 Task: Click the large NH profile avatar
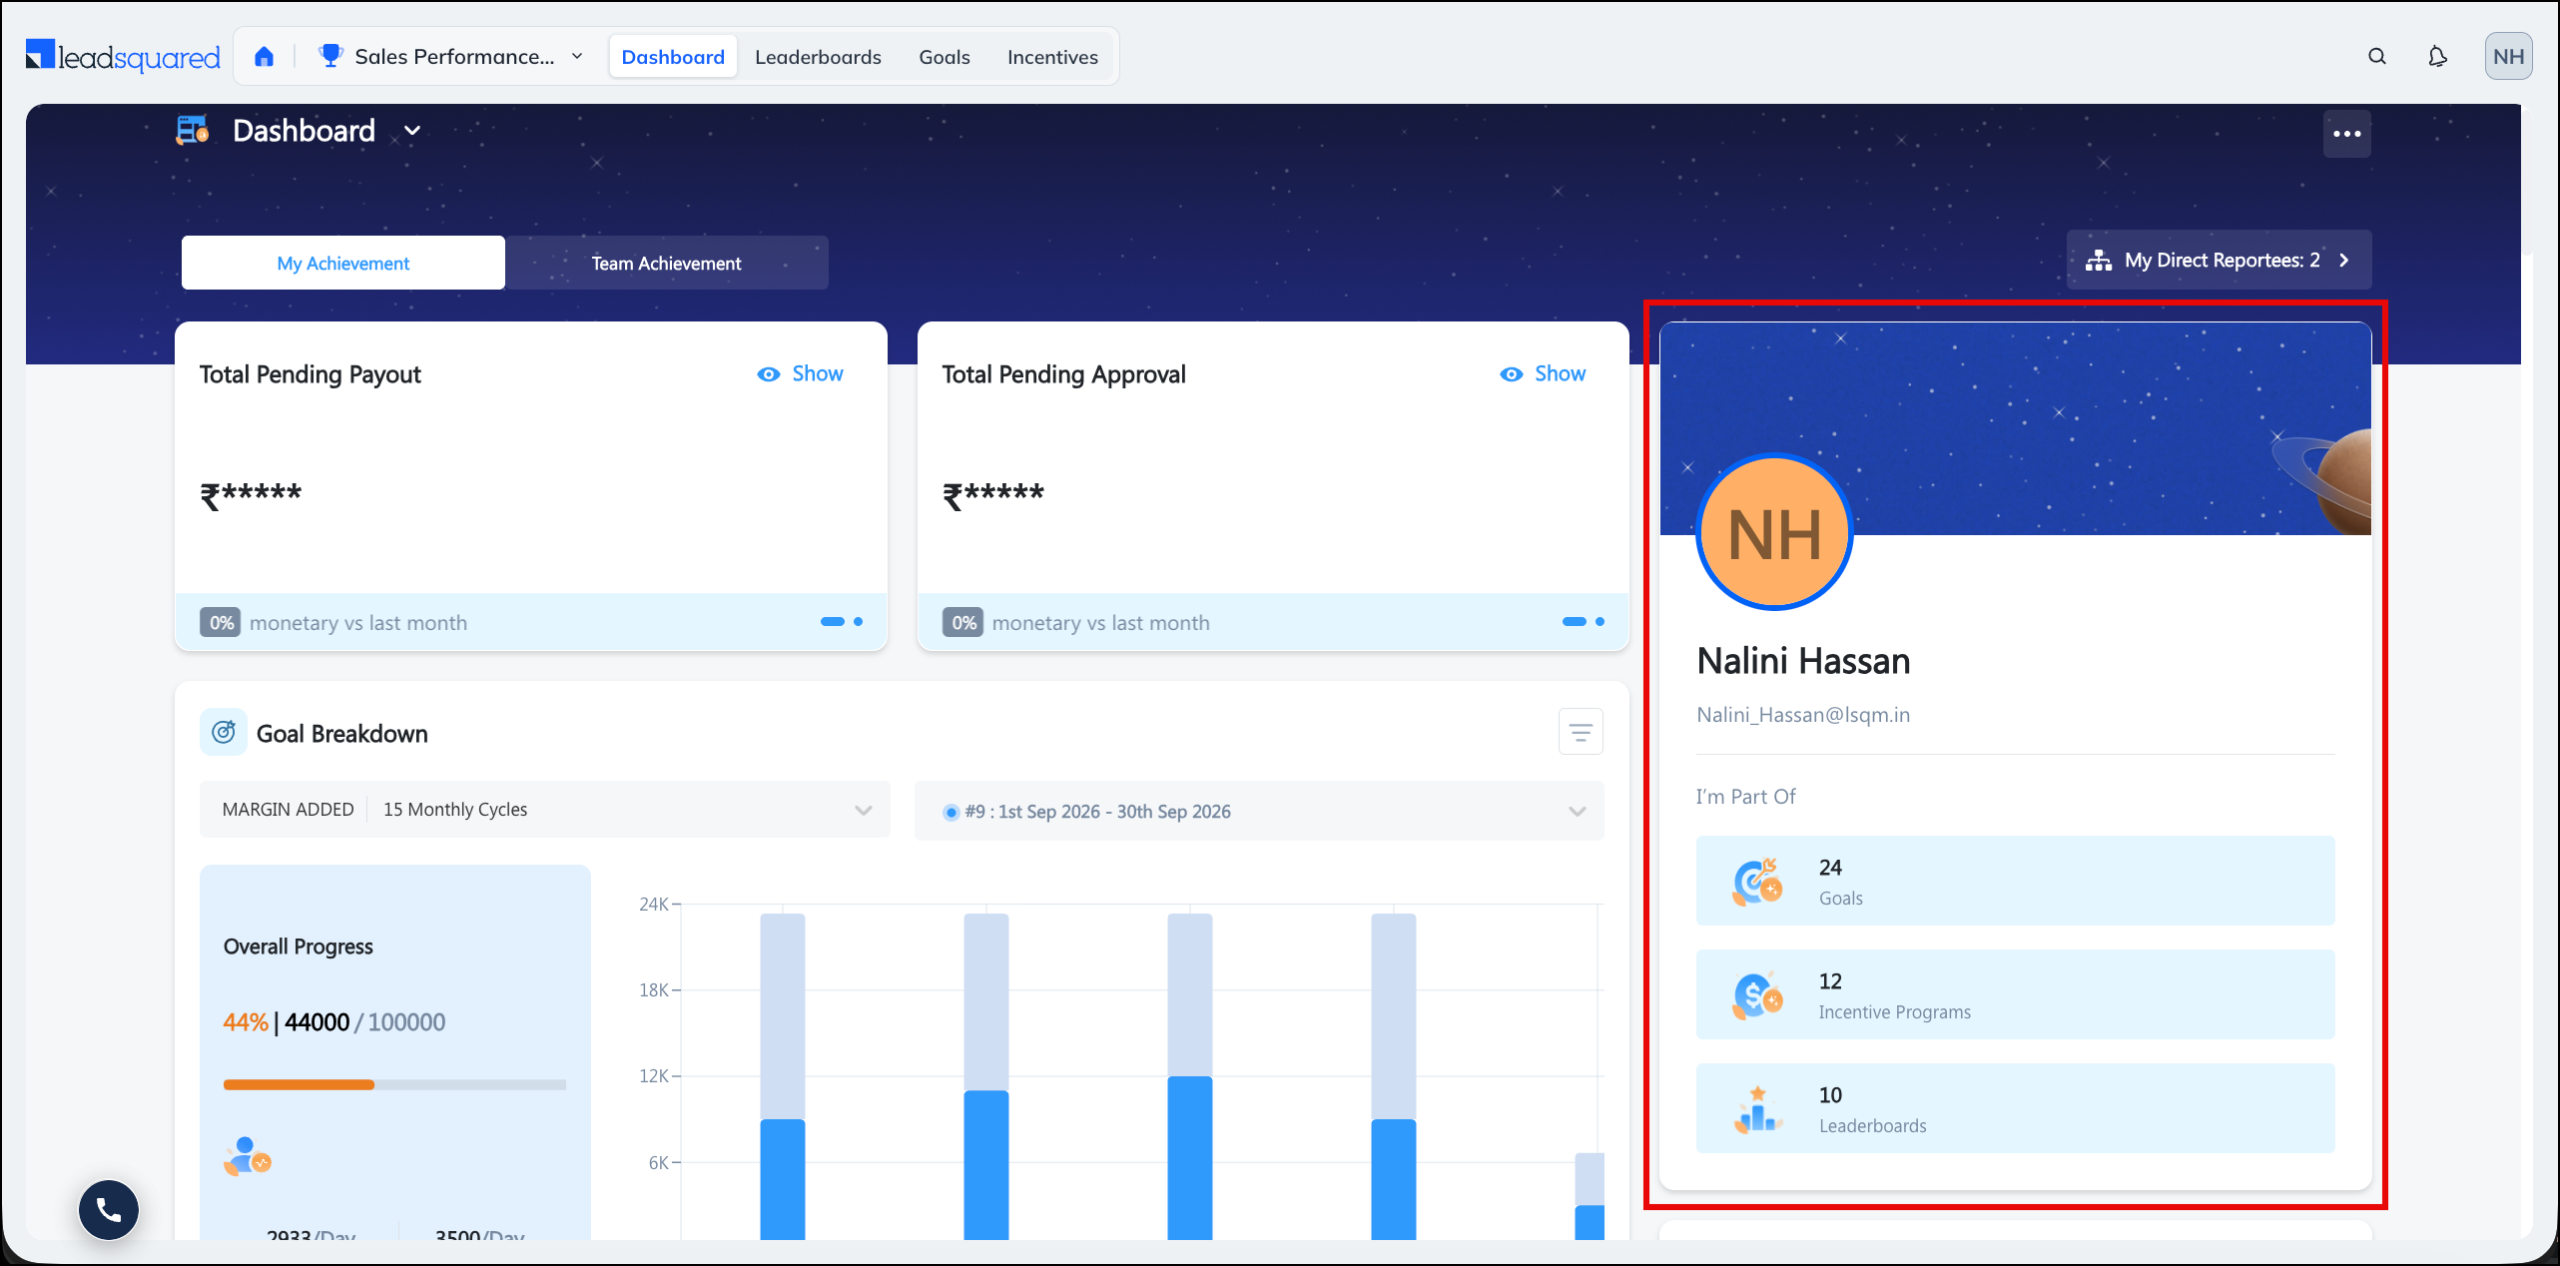(1775, 533)
